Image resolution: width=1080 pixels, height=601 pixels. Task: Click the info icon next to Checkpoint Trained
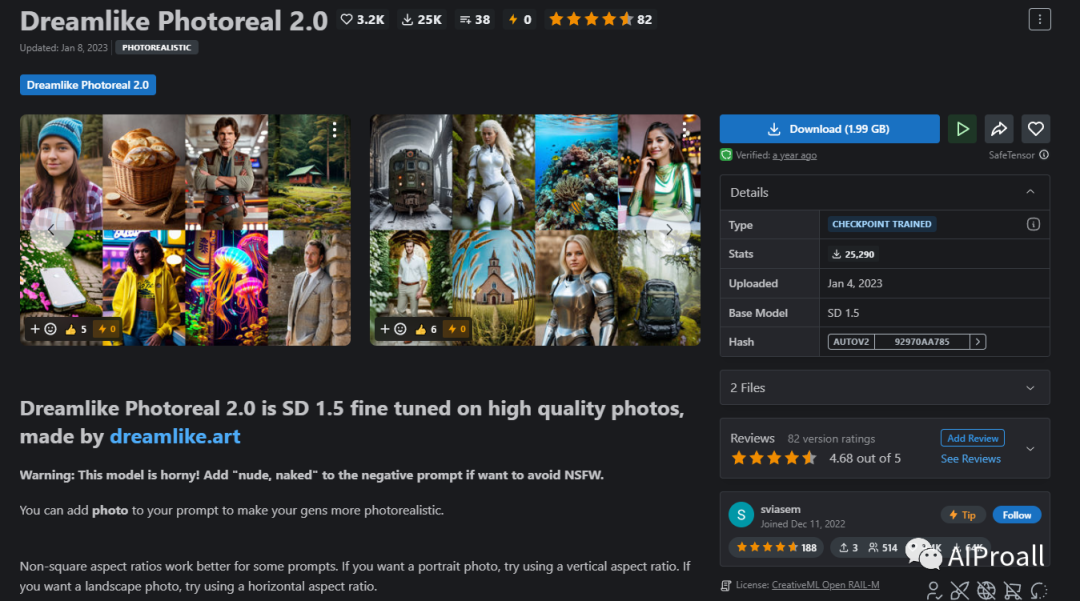(1033, 224)
